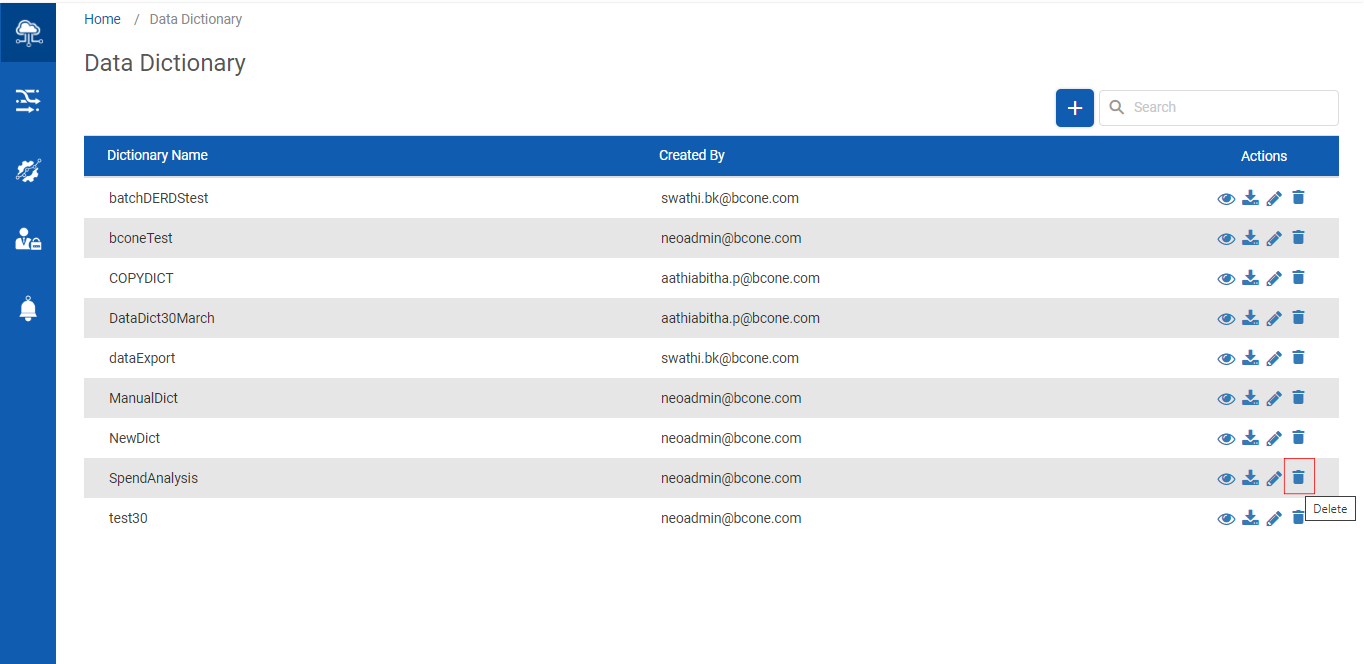
Task: View the test30 dictionary
Action: [1226, 519]
